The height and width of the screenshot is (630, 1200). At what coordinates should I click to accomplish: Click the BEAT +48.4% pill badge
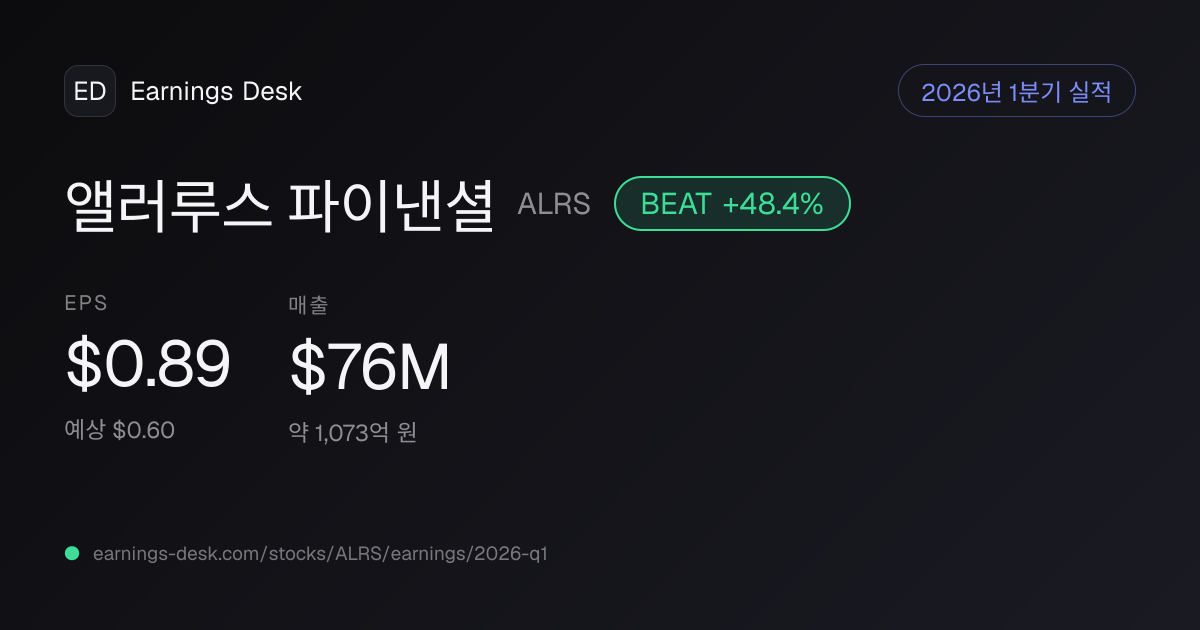[x=732, y=204]
